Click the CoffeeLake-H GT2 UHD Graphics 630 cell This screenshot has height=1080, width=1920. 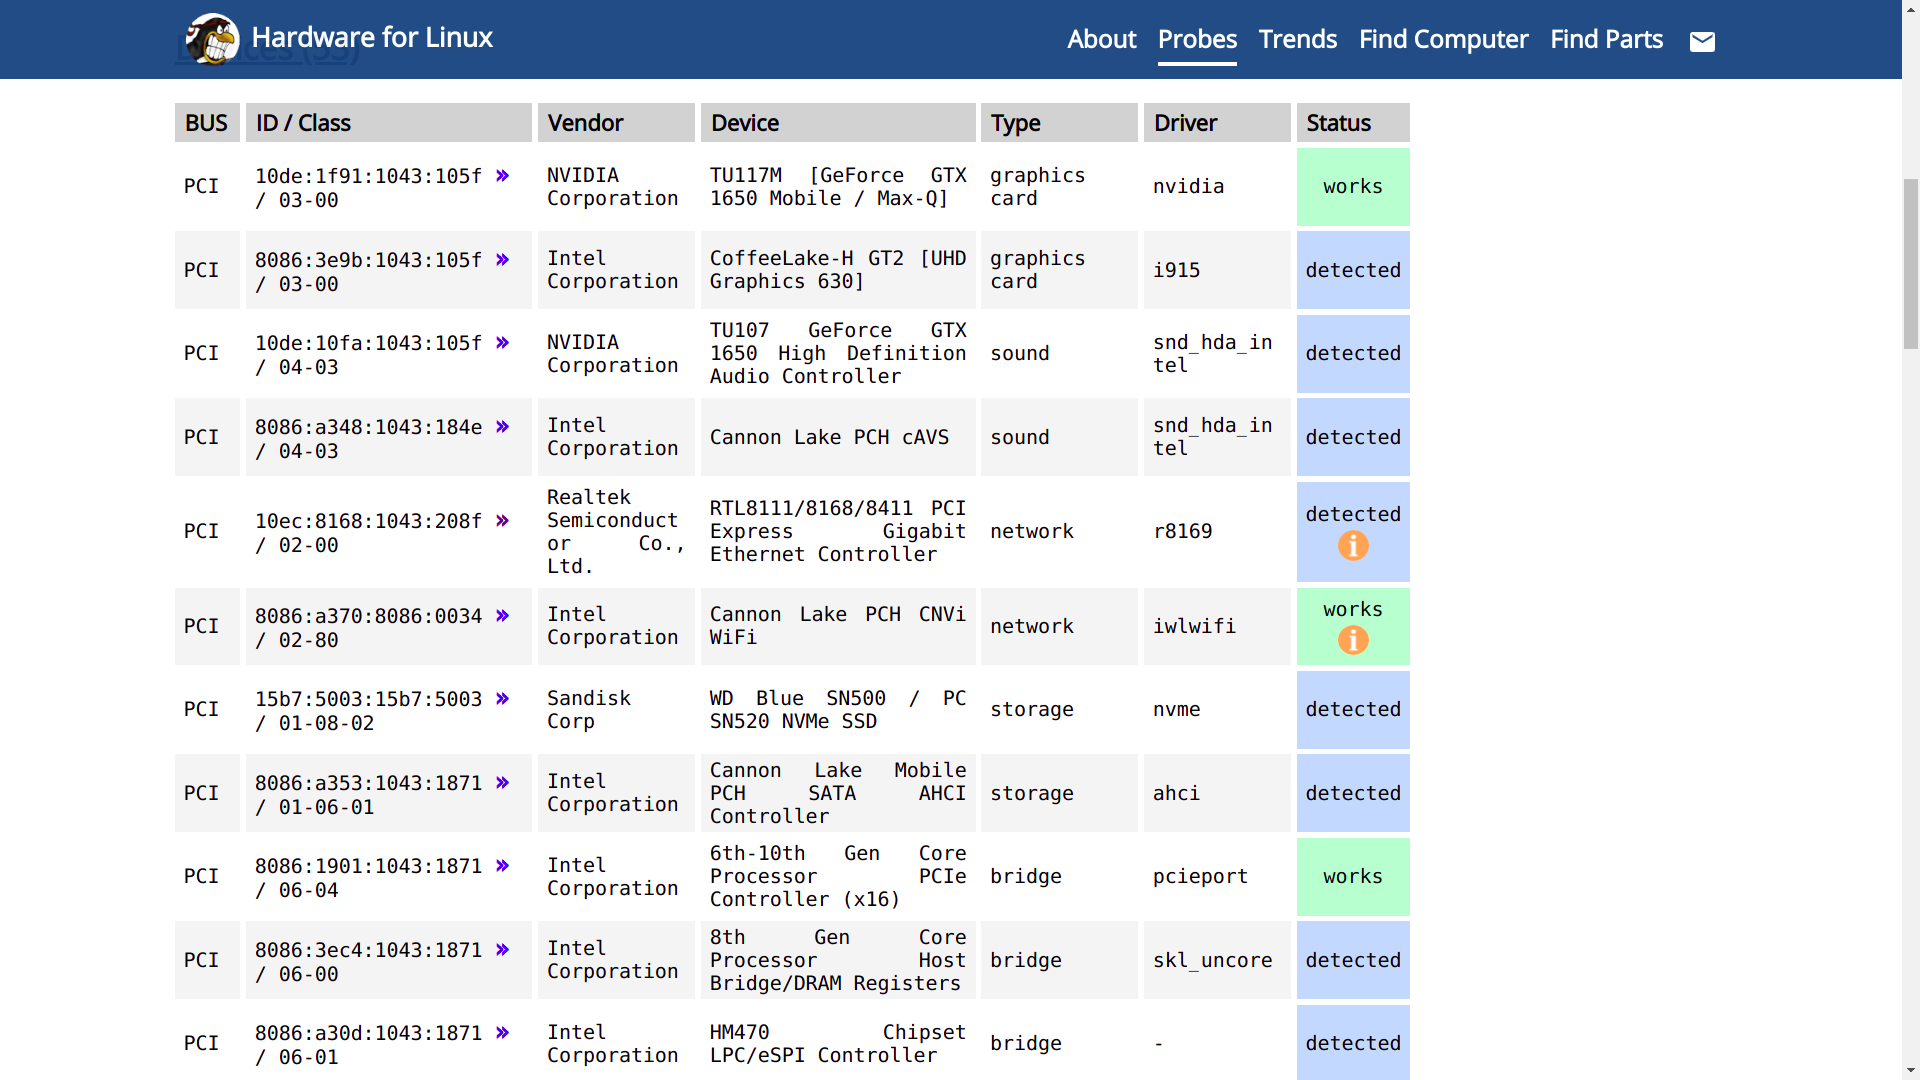coord(838,270)
